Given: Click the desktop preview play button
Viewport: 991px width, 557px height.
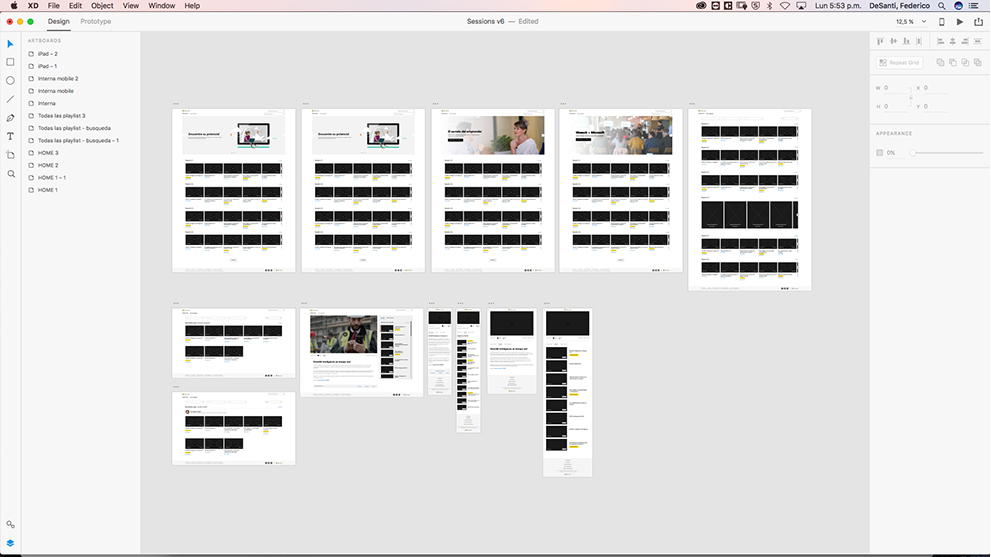Looking at the screenshot, I should point(960,21).
